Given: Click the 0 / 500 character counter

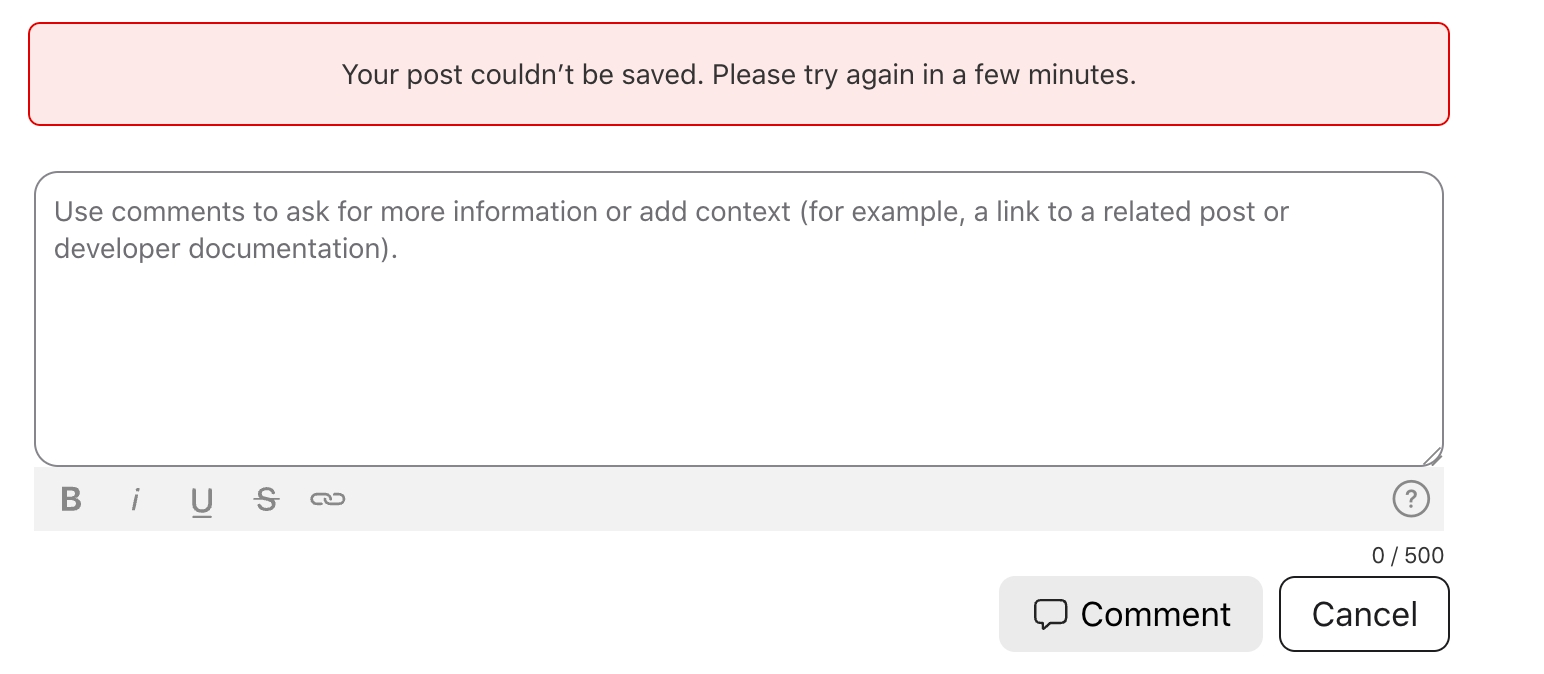Looking at the screenshot, I should pyautogui.click(x=1408, y=555).
